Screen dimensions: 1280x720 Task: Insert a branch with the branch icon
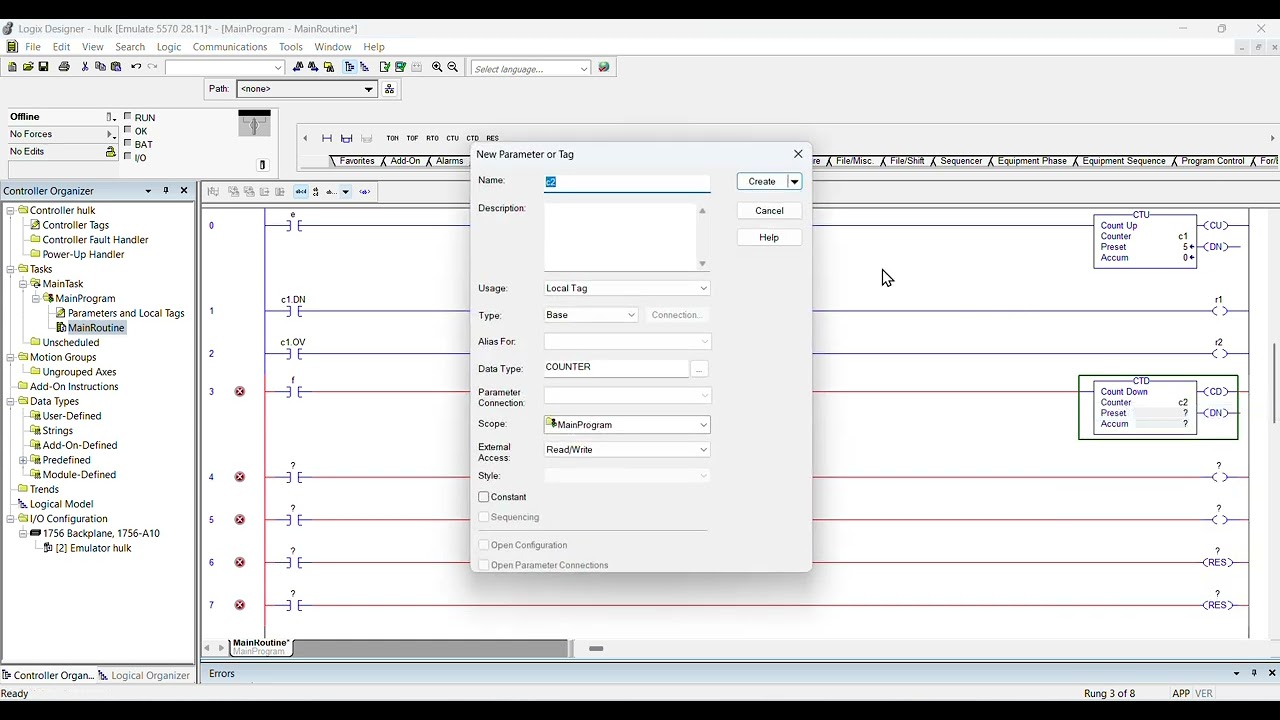point(347,138)
